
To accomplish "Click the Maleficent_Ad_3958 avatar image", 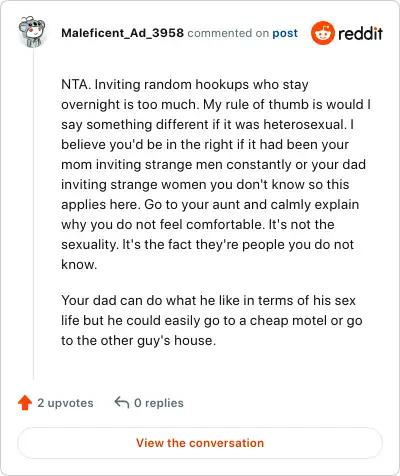I will [x=31, y=32].
